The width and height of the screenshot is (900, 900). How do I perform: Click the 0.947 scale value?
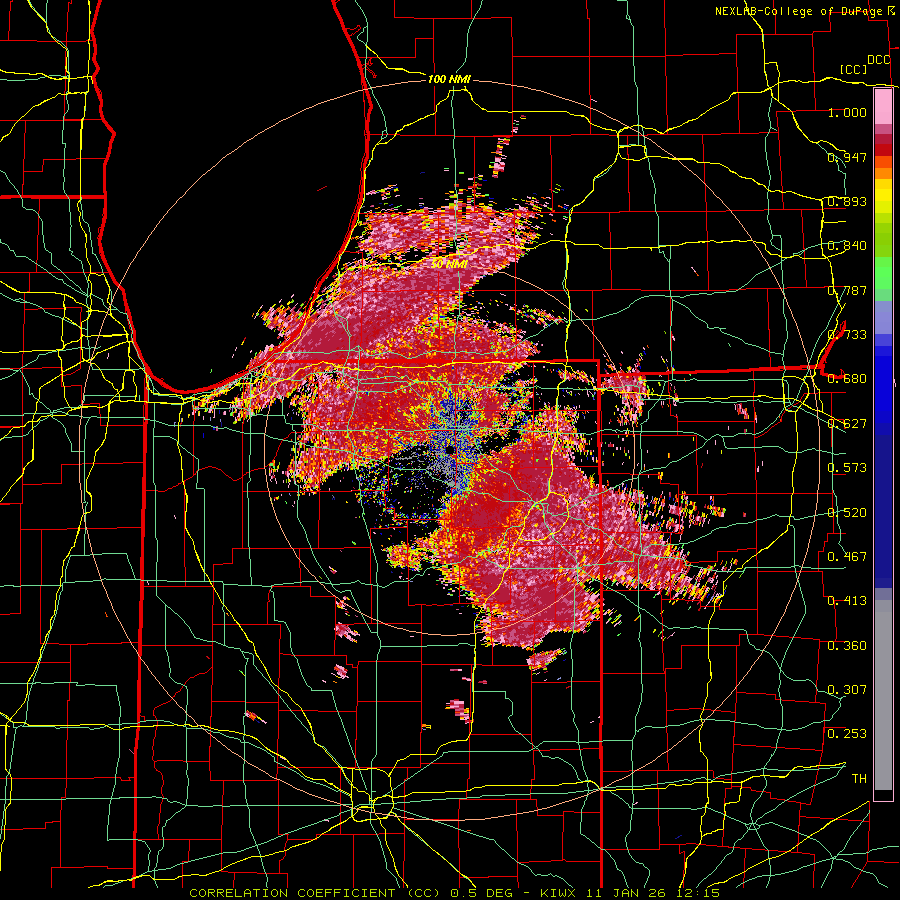click(x=847, y=157)
